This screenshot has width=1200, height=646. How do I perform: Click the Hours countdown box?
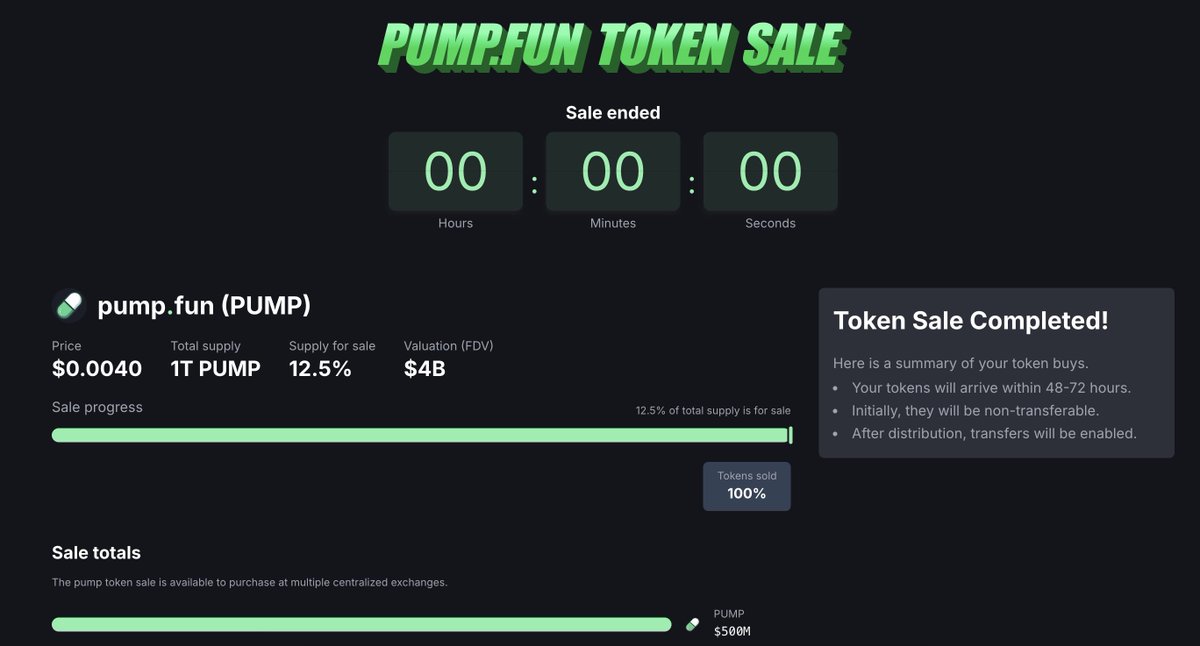455,171
